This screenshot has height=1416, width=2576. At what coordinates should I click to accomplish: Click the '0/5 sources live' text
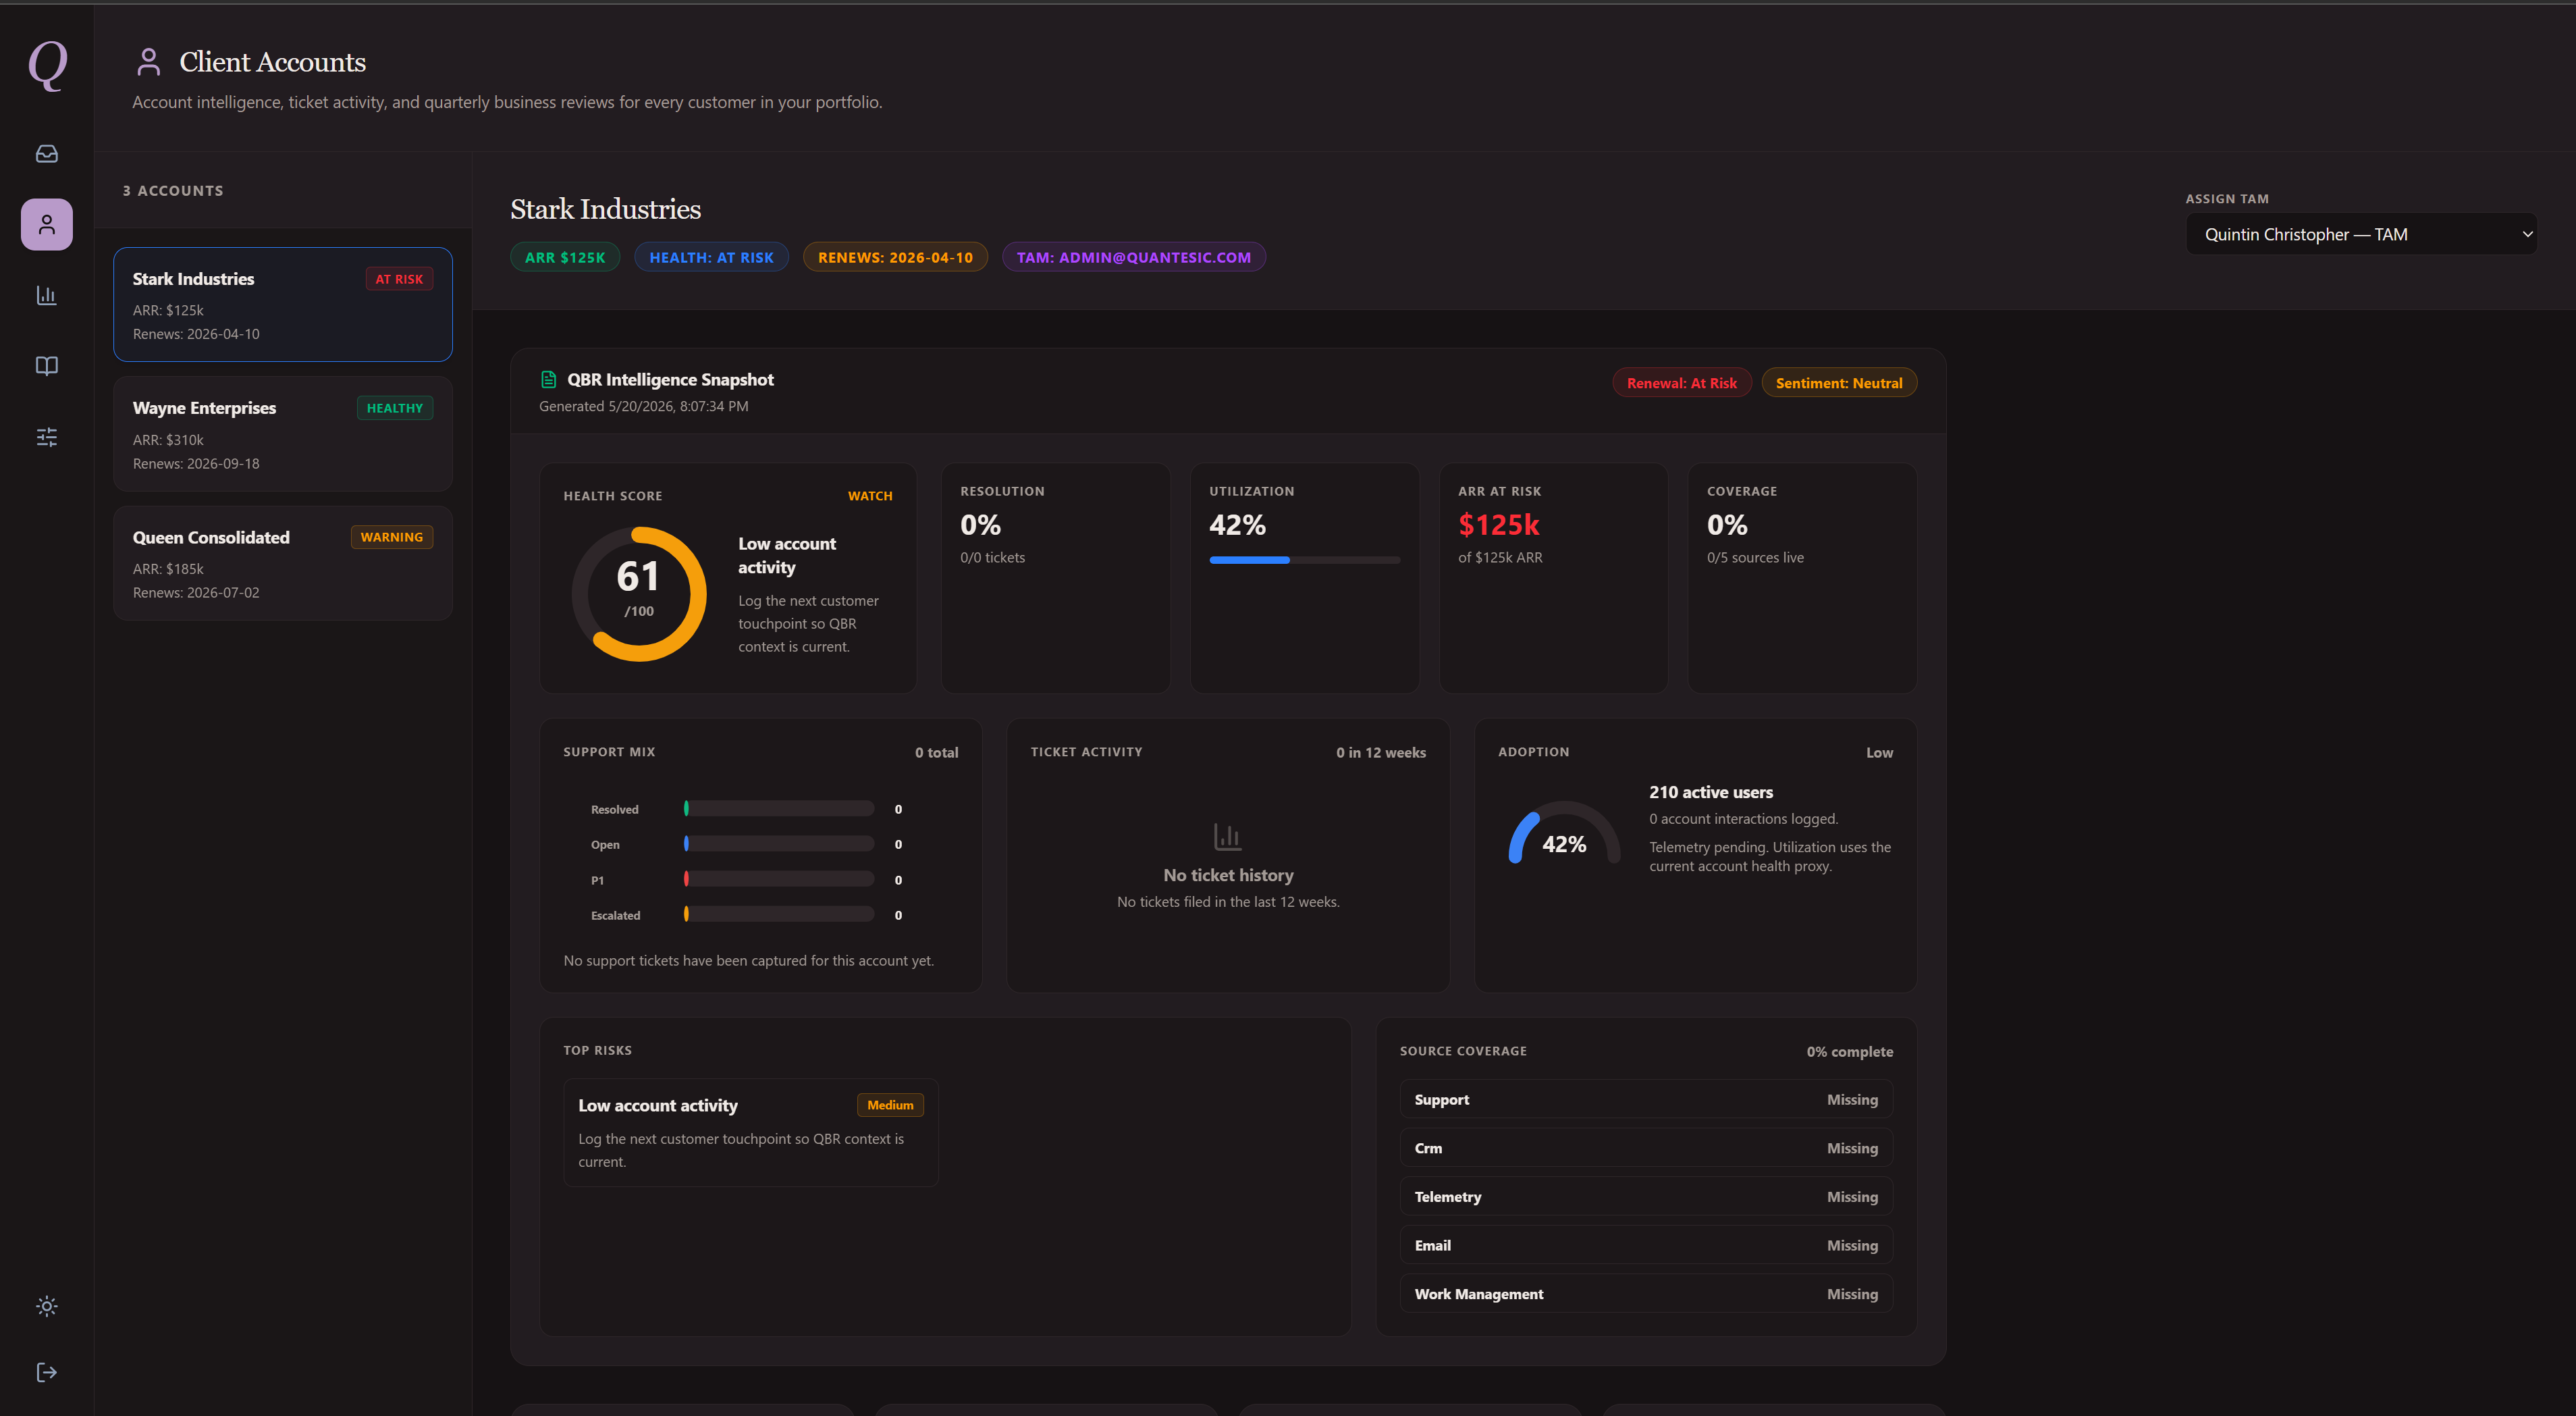pyautogui.click(x=1755, y=558)
